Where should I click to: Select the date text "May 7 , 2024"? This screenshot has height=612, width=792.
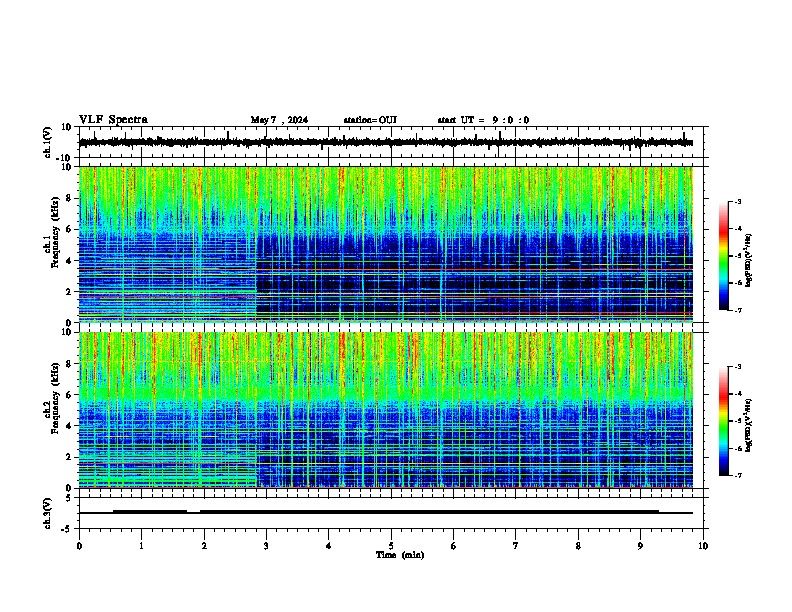coord(279,120)
